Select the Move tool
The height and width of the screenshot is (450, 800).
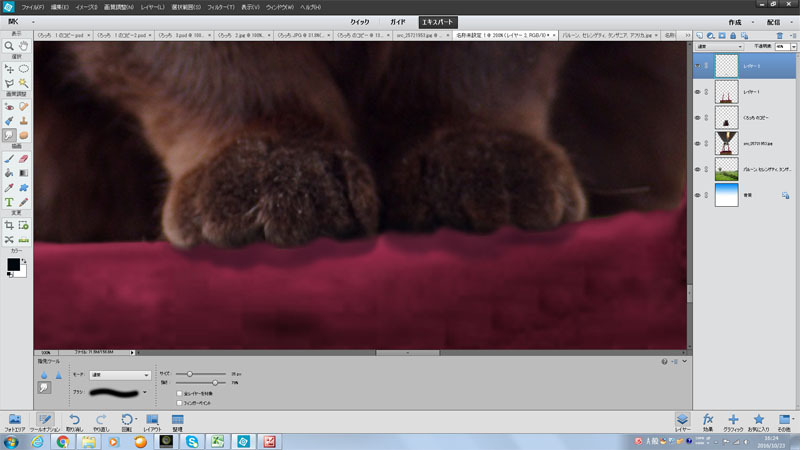pyautogui.click(x=9, y=69)
